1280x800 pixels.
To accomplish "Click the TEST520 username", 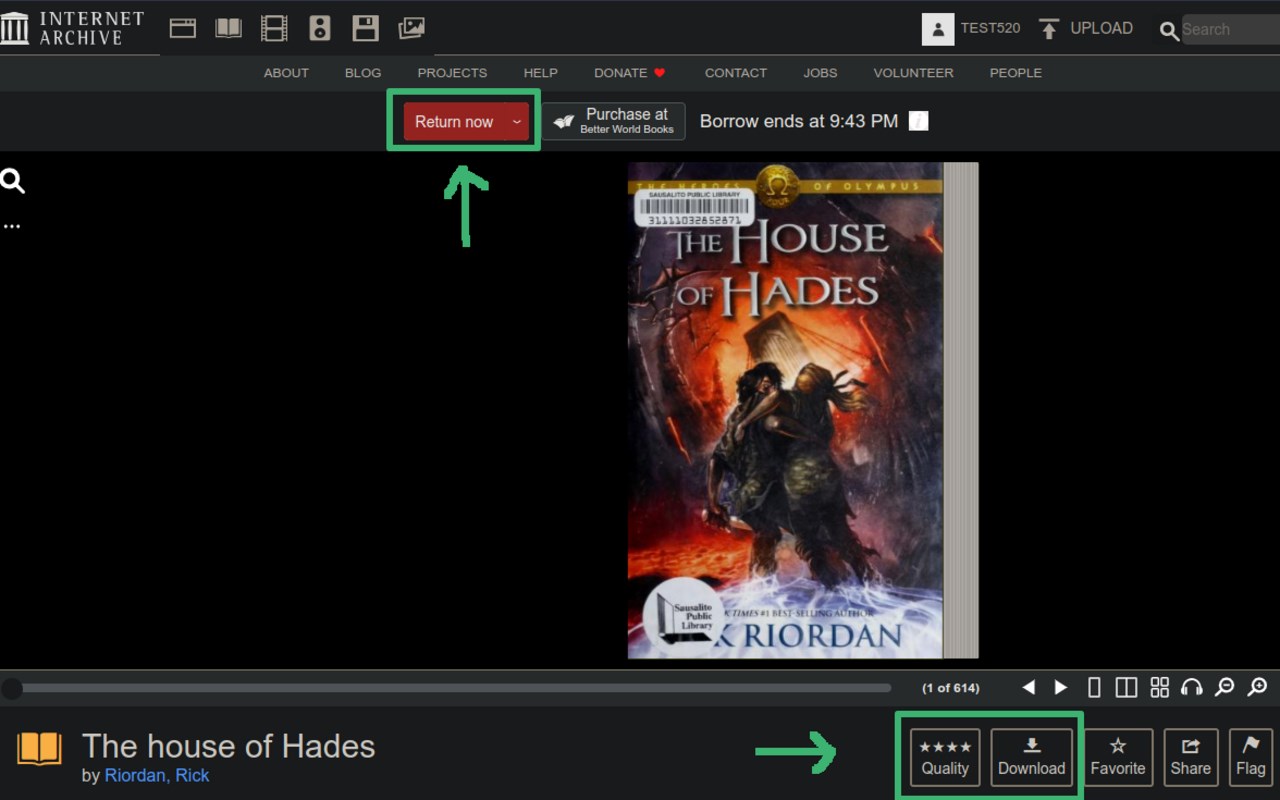I will pyautogui.click(x=990, y=28).
